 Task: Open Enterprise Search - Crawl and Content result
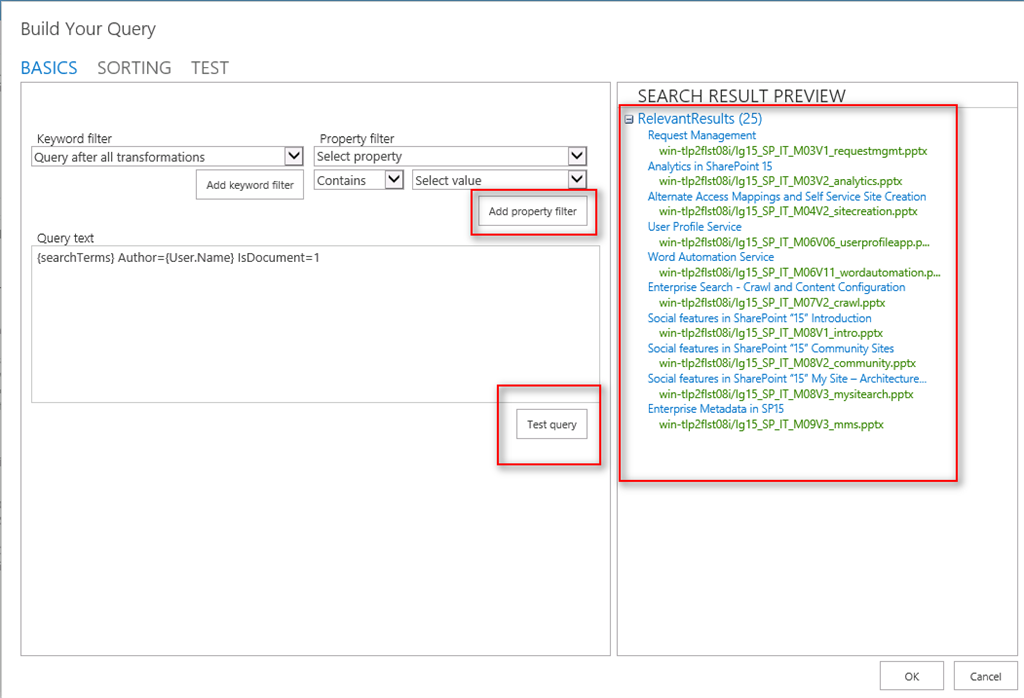pos(776,287)
